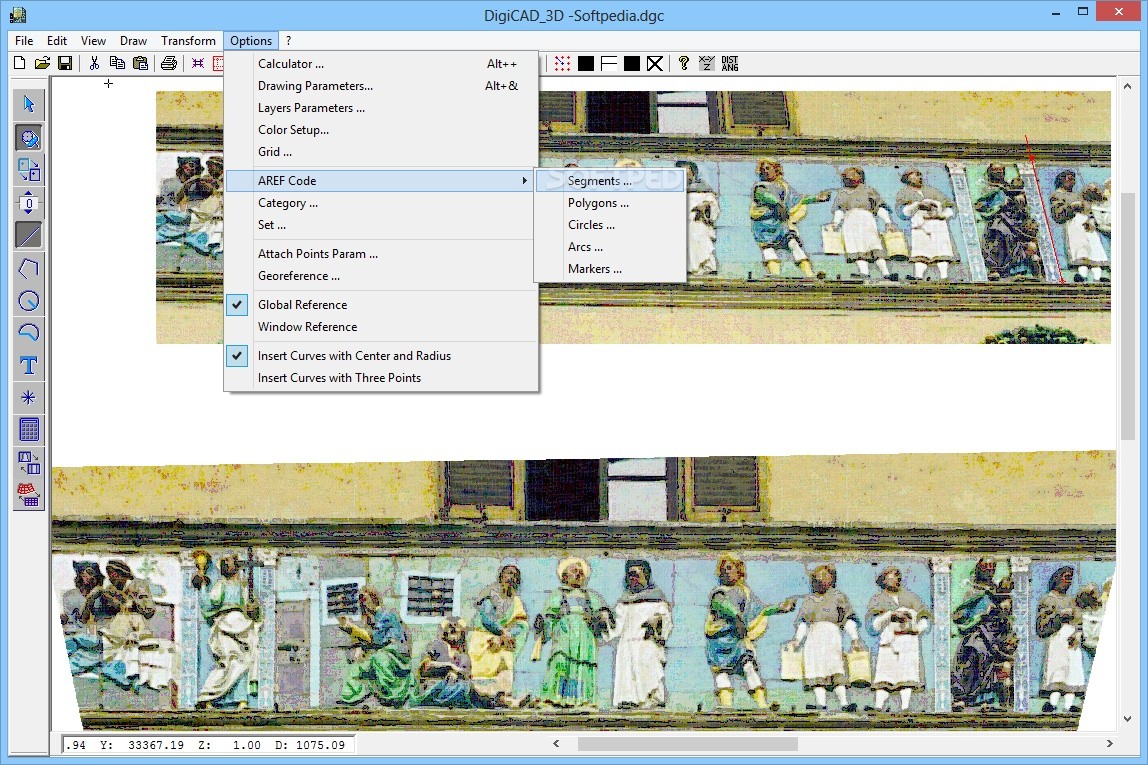Viewport: 1148px width, 765px height.
Task: Click the red mesh-to-grid transform tool
Action: tap(29, 495)
